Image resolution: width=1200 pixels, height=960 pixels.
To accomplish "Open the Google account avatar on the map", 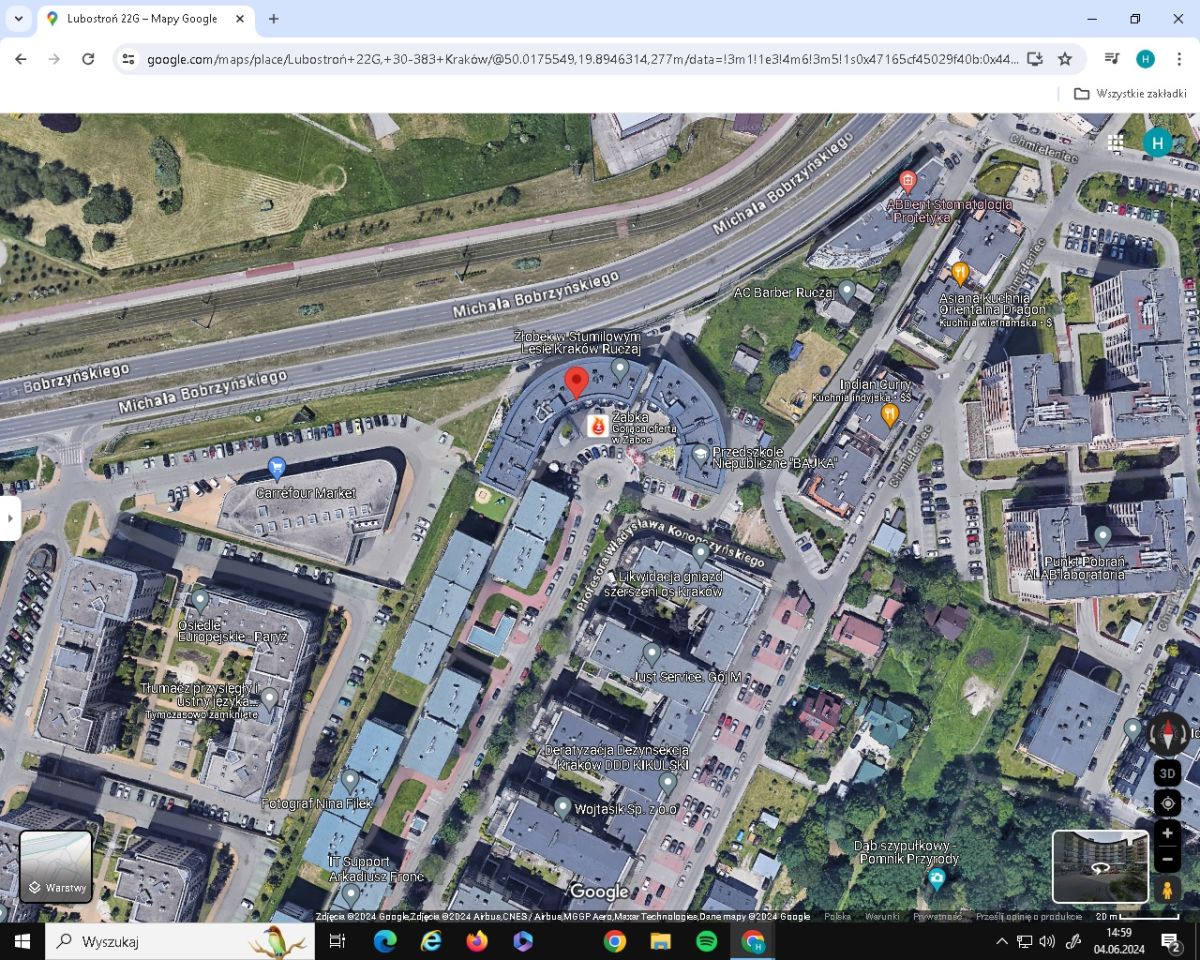I will click(1157, 142).
